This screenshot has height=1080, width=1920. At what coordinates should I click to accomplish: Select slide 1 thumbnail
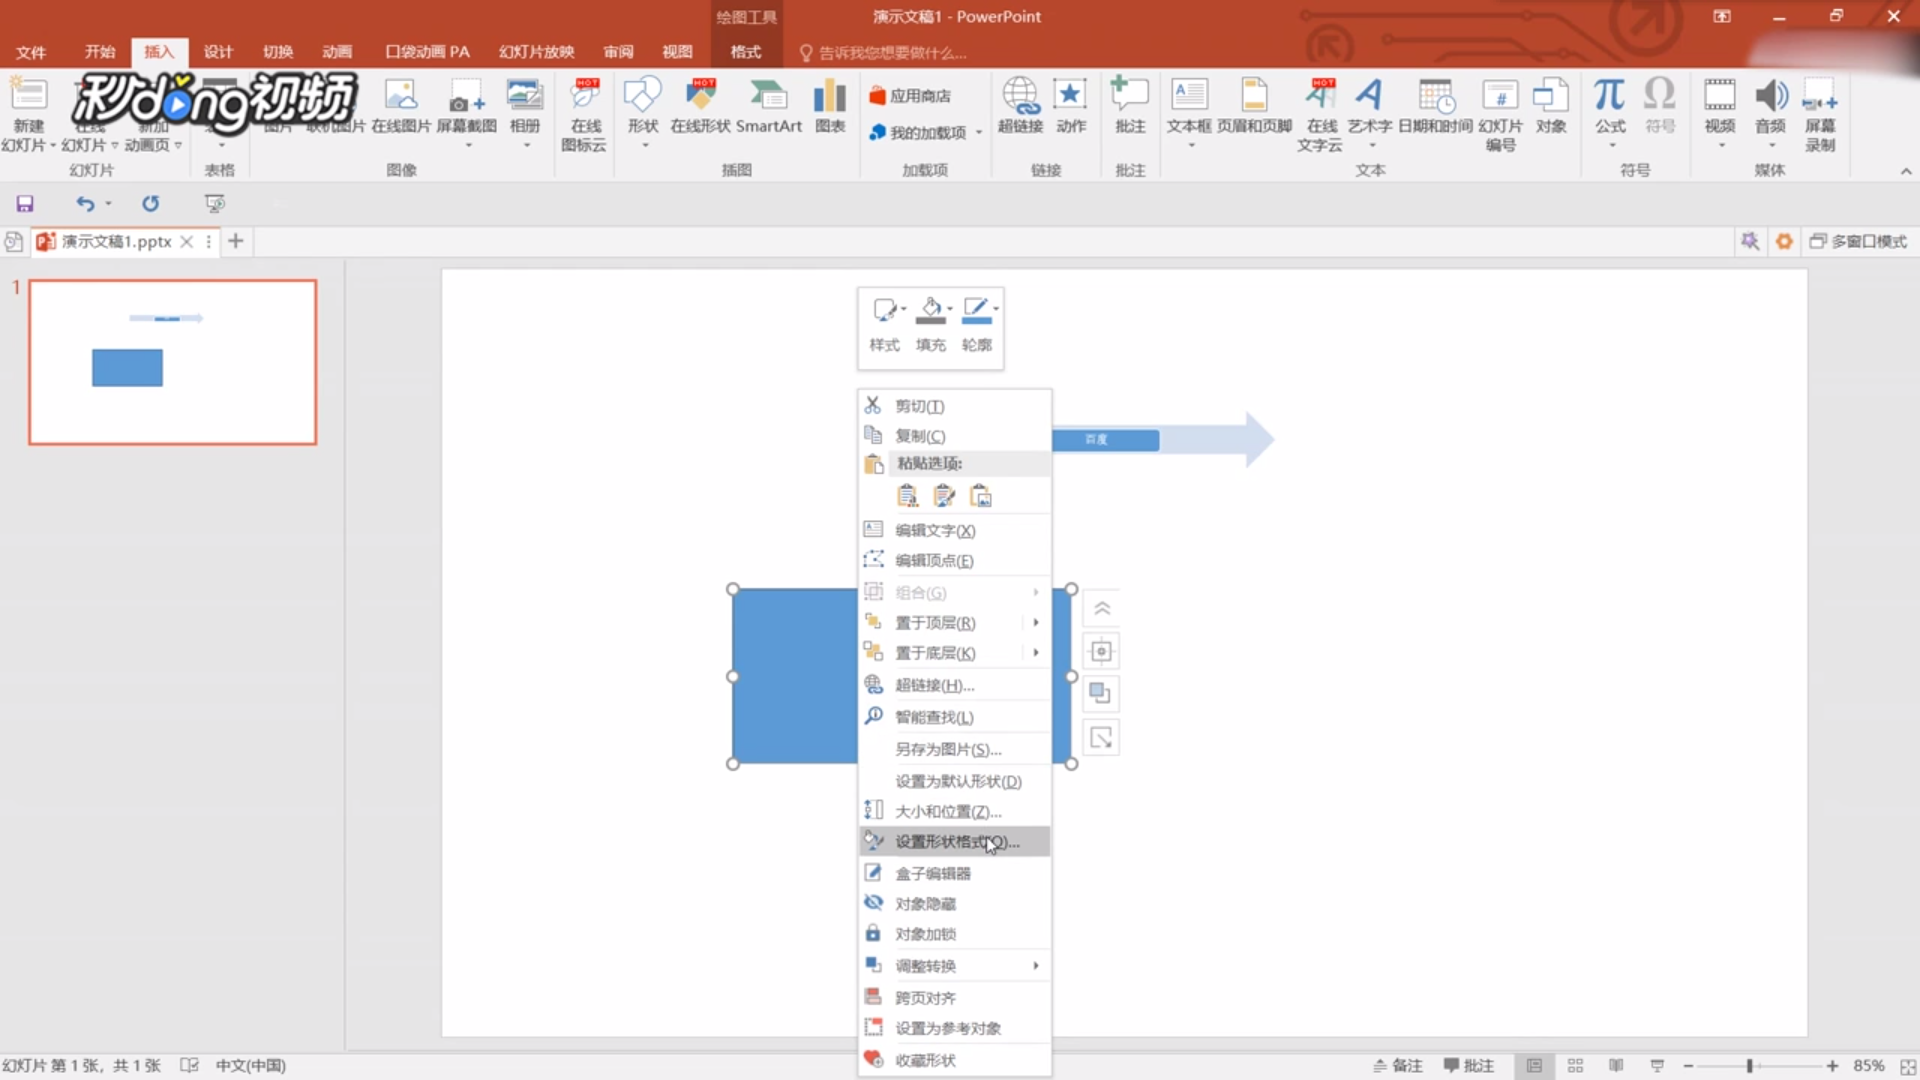172,362
